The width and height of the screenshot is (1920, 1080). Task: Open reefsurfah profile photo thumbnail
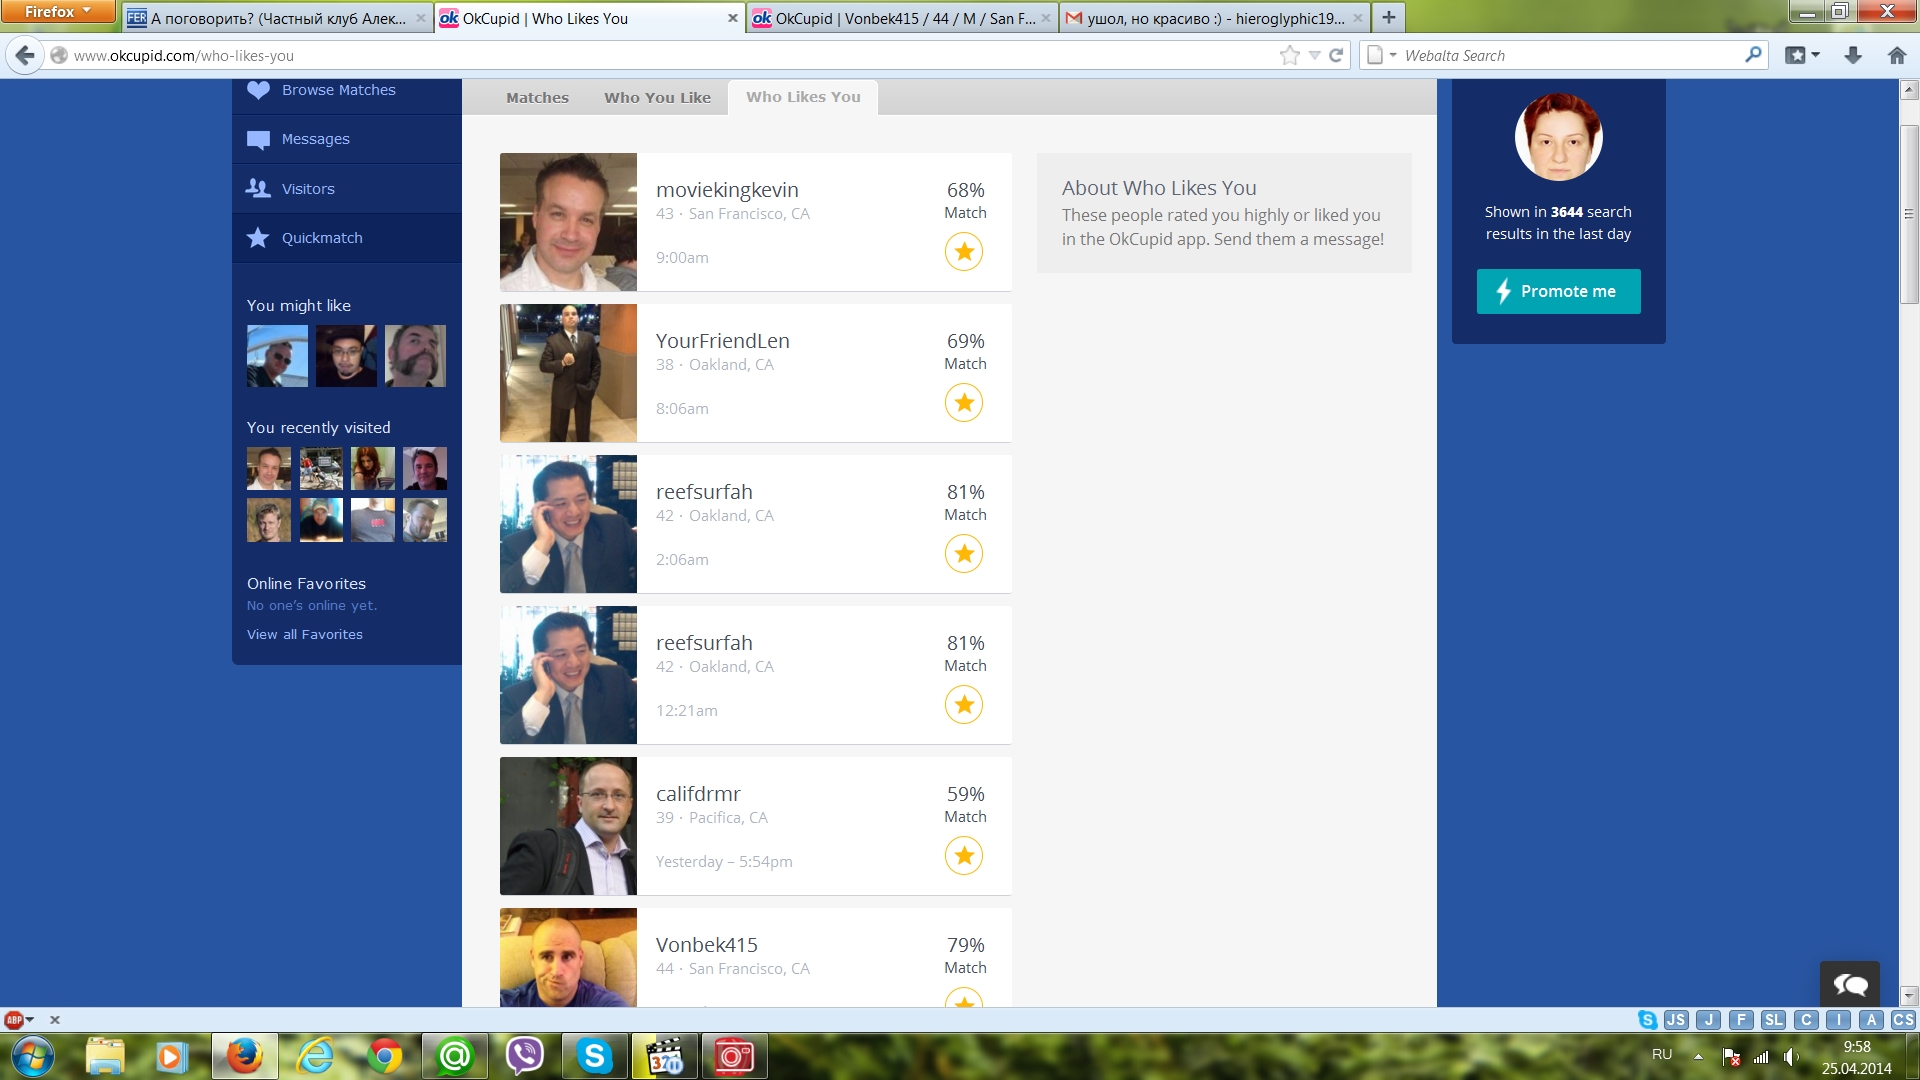(568, 524)
